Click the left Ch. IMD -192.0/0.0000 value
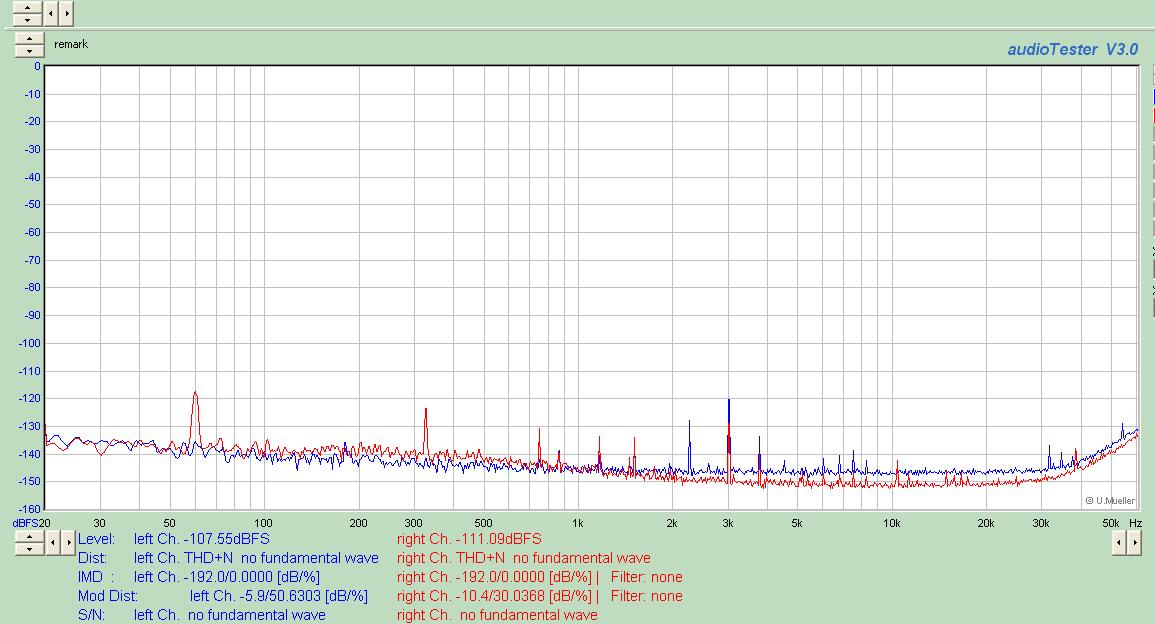 pos(227,577)
